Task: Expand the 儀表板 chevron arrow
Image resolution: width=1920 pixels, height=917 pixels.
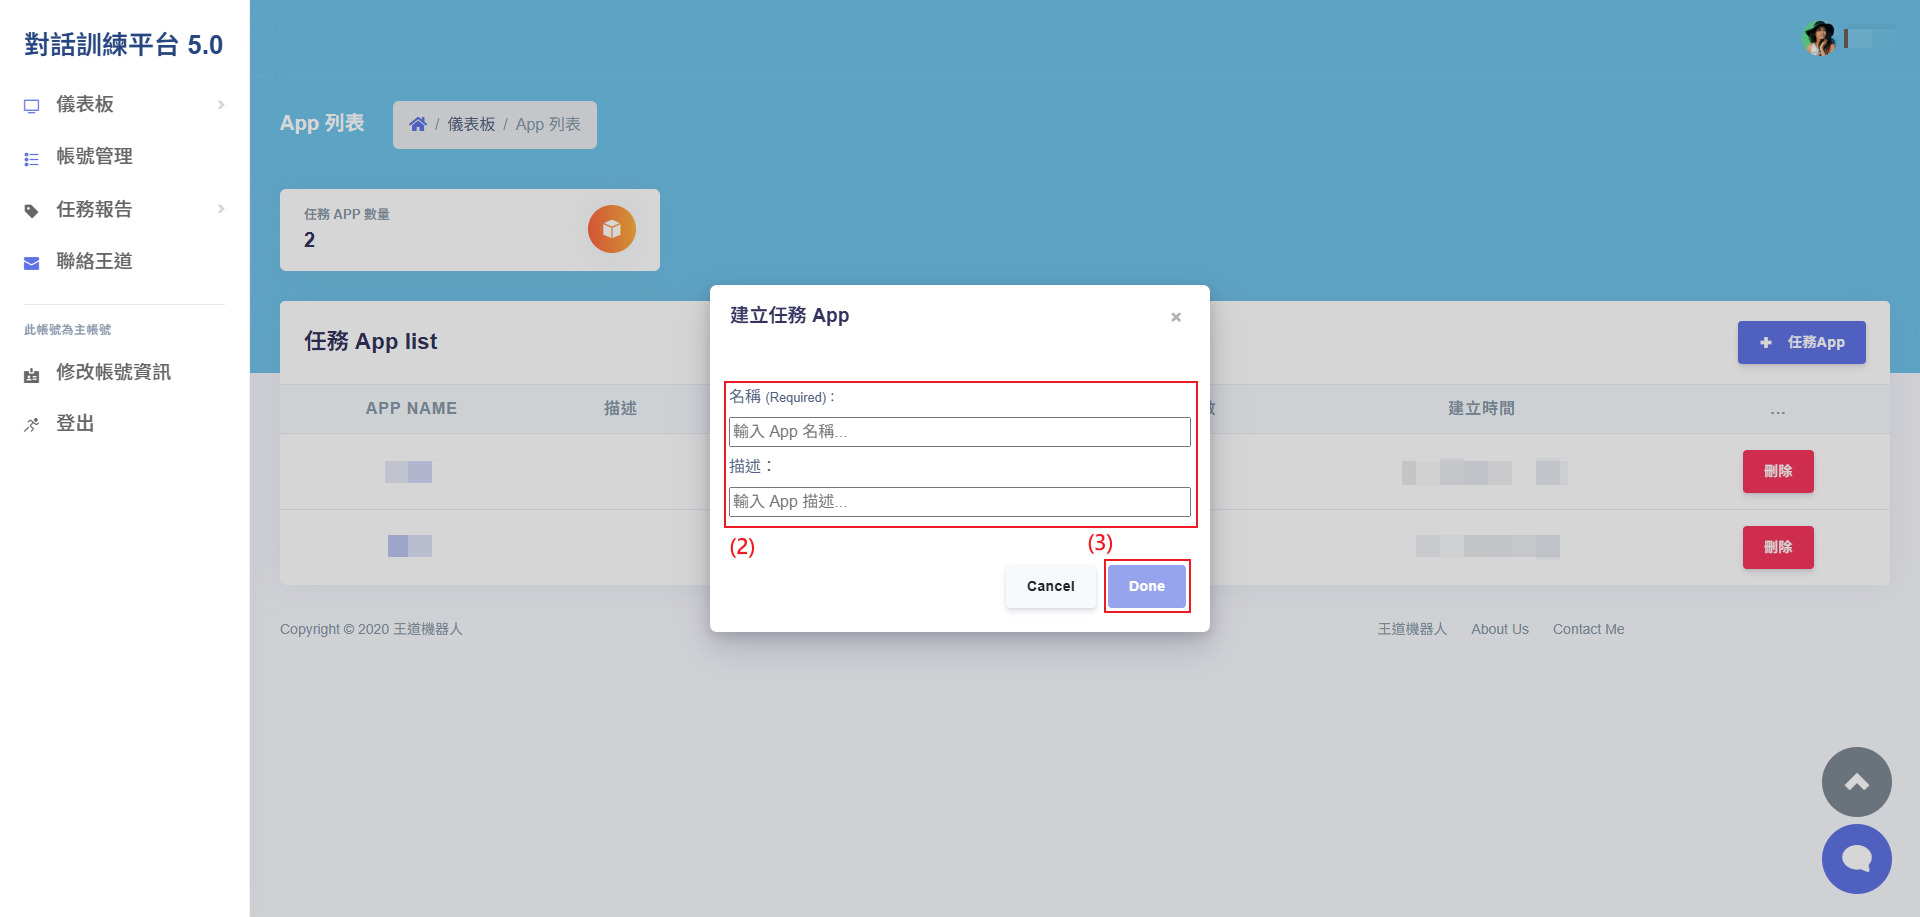Action: coord(221,104)
